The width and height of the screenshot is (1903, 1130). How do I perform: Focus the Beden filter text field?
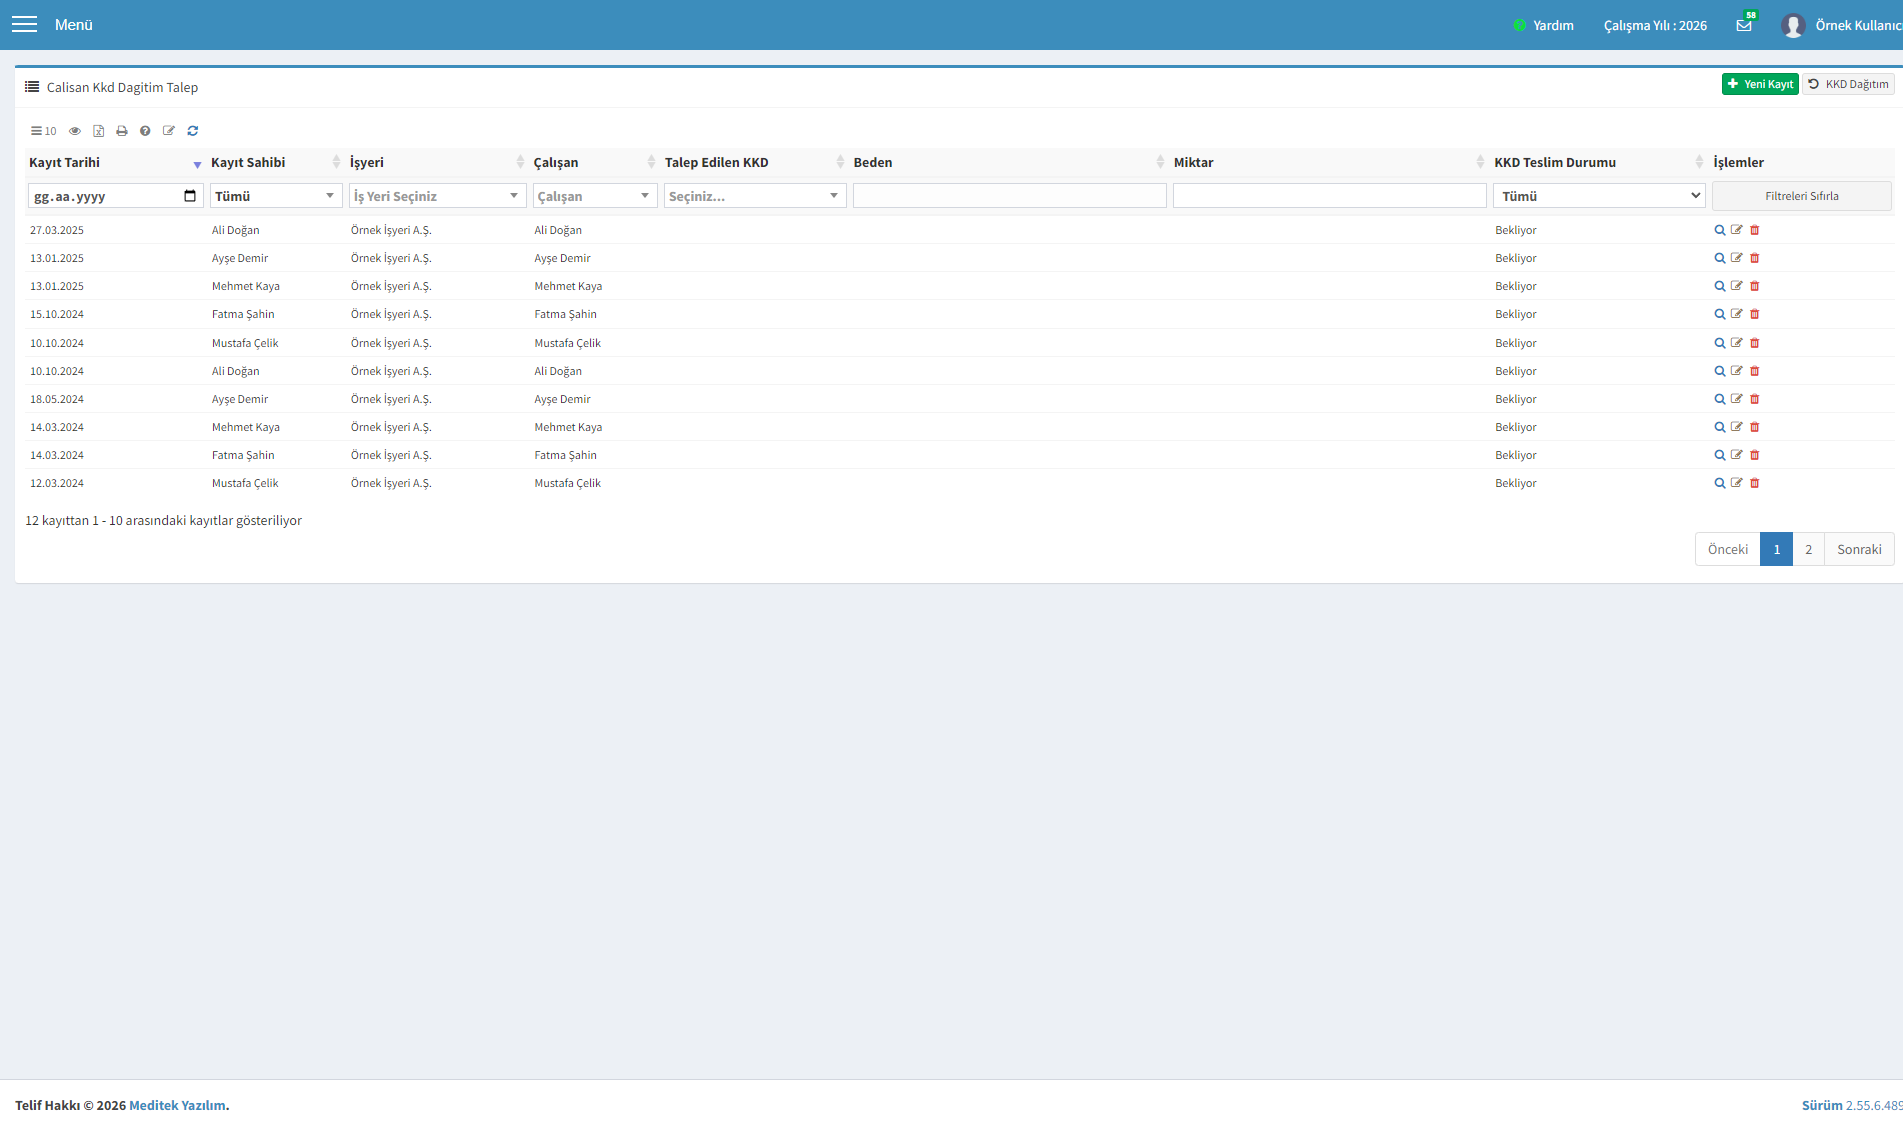[1010, 196]
